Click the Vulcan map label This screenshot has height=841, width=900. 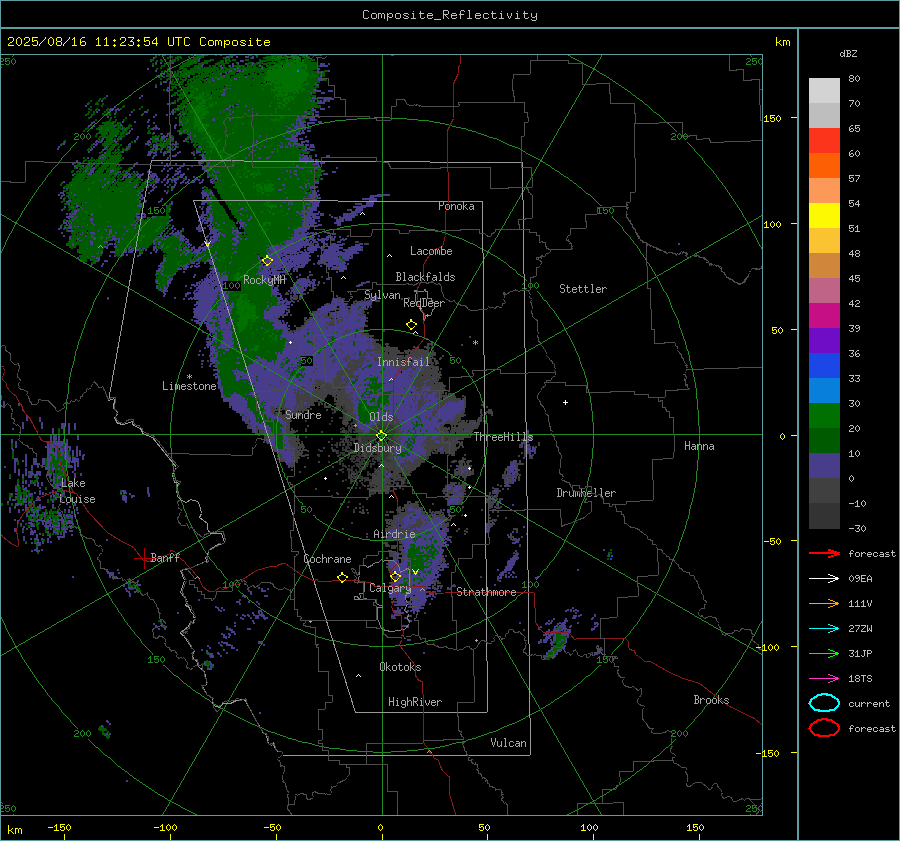click(509, 743)
